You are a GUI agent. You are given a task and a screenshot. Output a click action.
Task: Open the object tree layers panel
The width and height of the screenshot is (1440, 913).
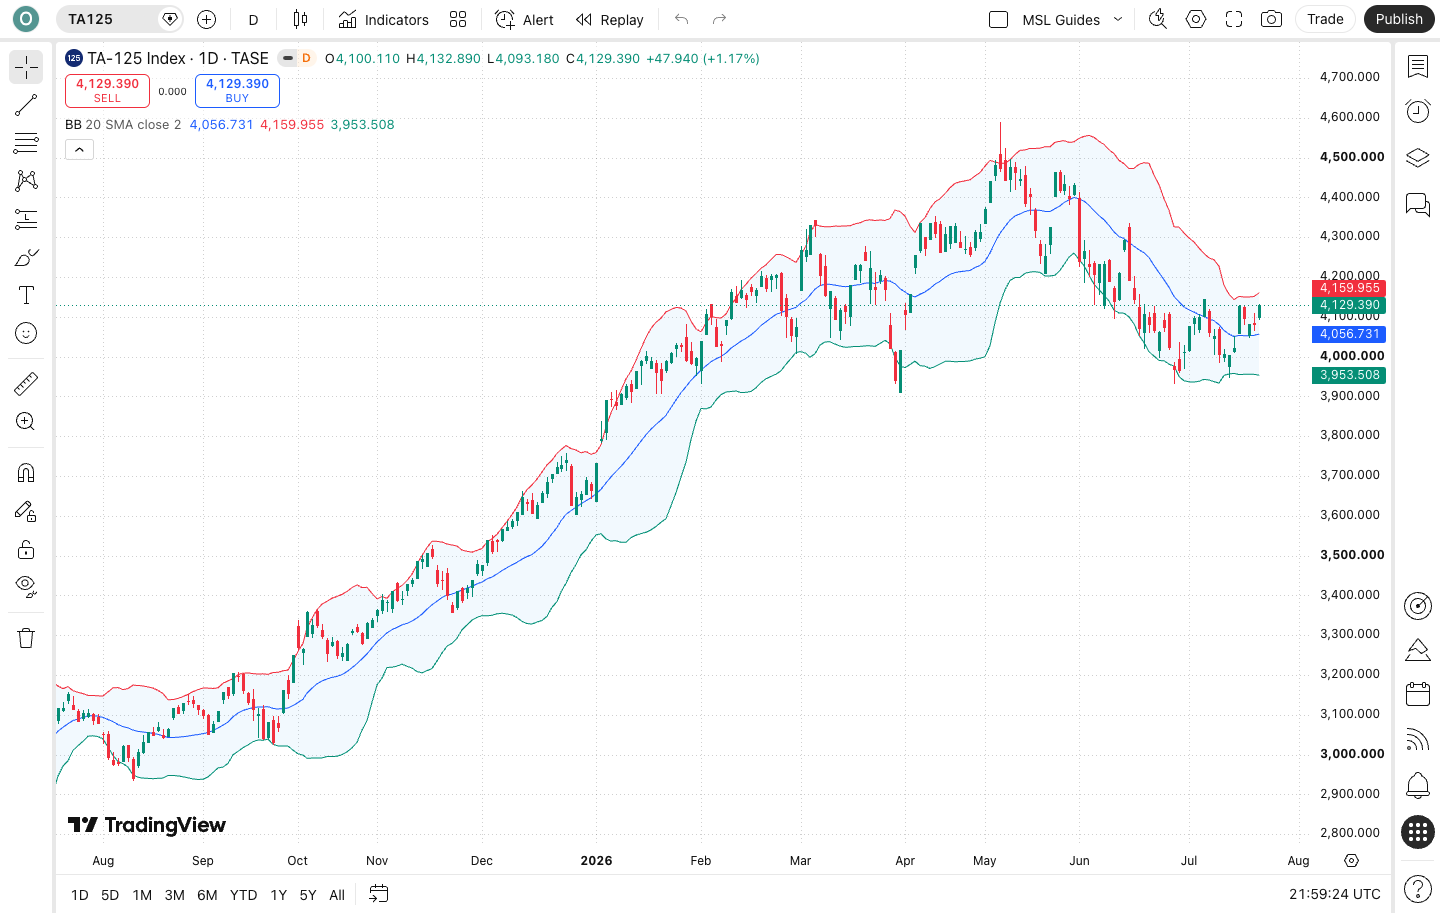pyautogui.click(x=1418, y=158)
